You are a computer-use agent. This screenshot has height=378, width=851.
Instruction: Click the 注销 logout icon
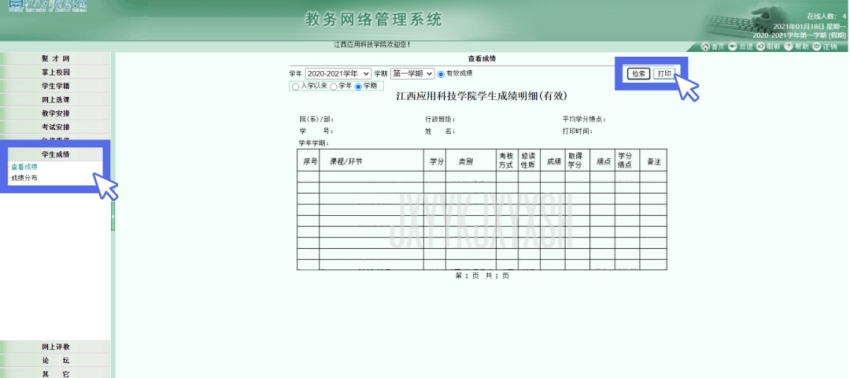tap(817, 47)
